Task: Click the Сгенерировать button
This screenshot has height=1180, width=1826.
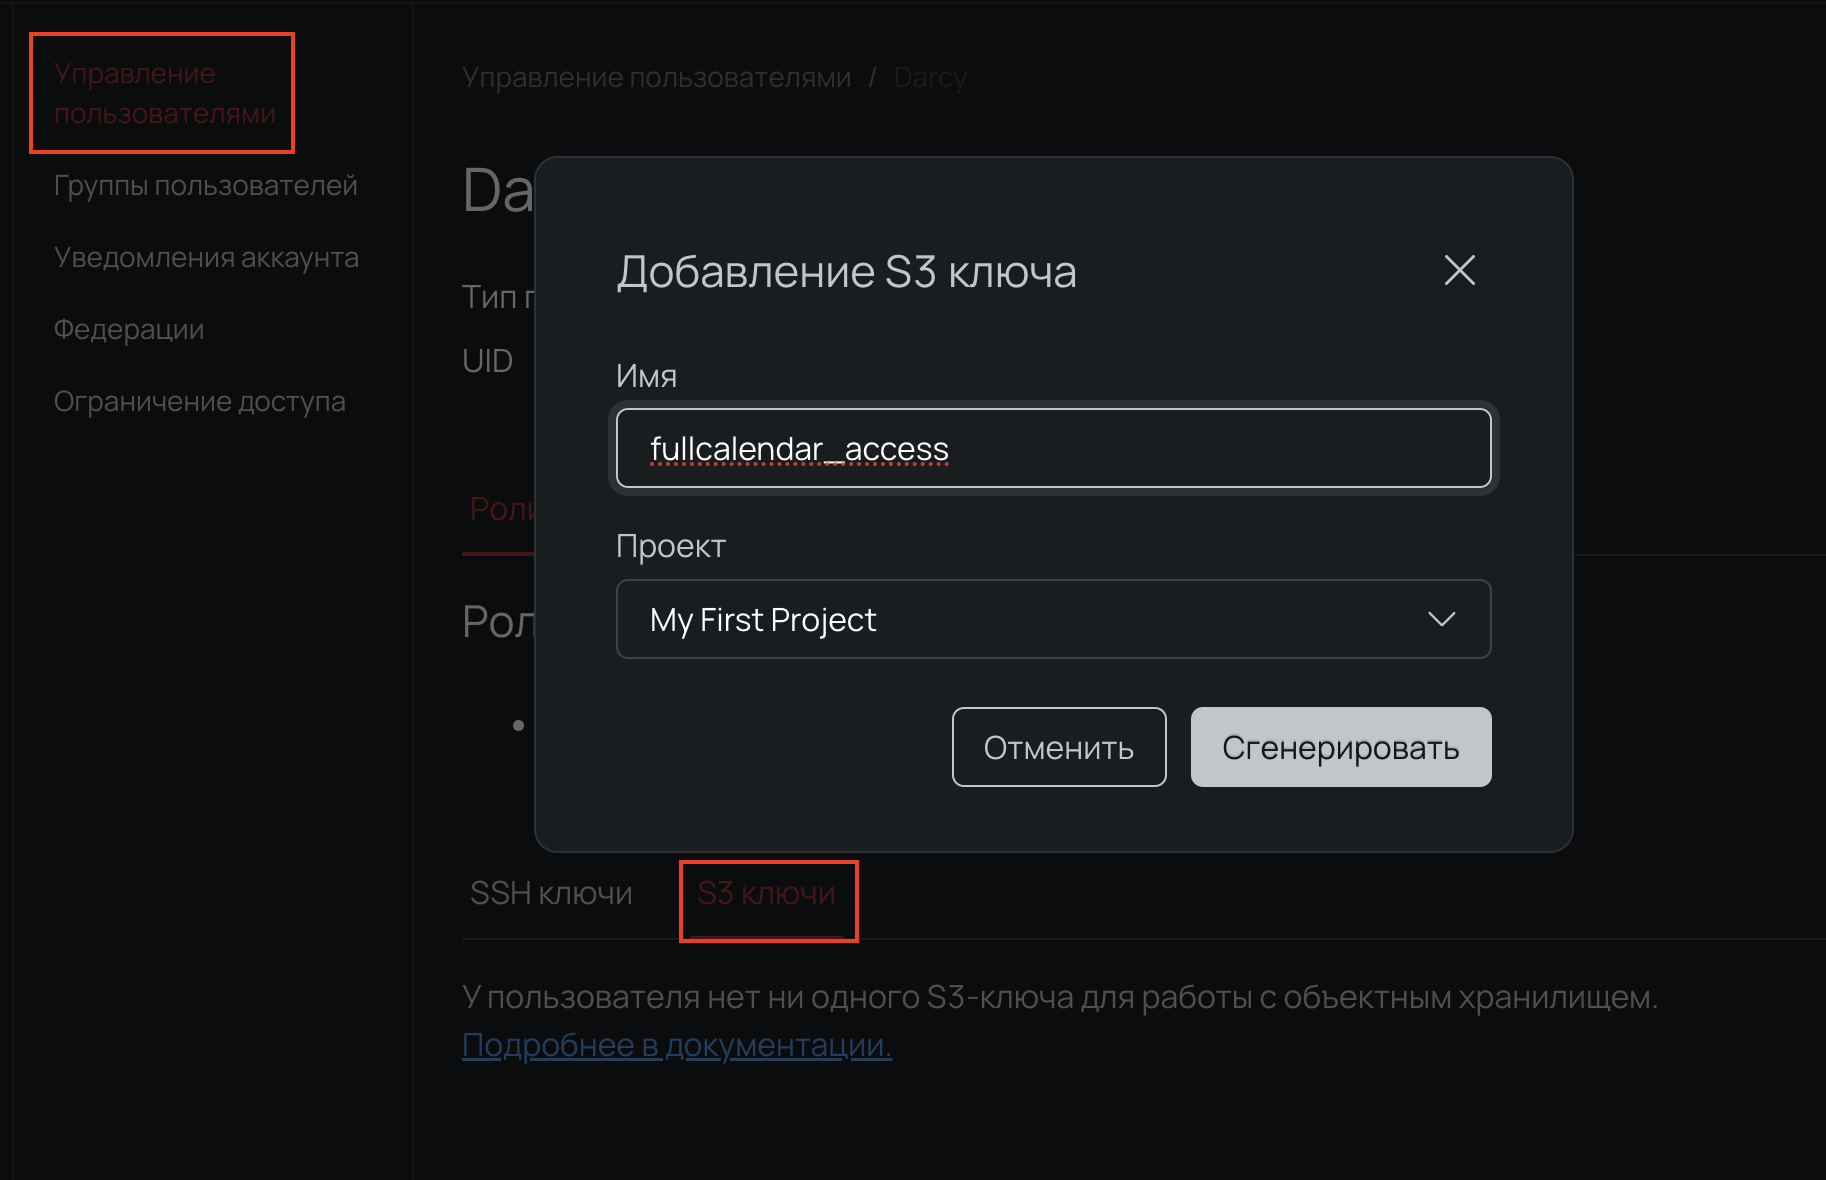Action: pos(1340,747)
